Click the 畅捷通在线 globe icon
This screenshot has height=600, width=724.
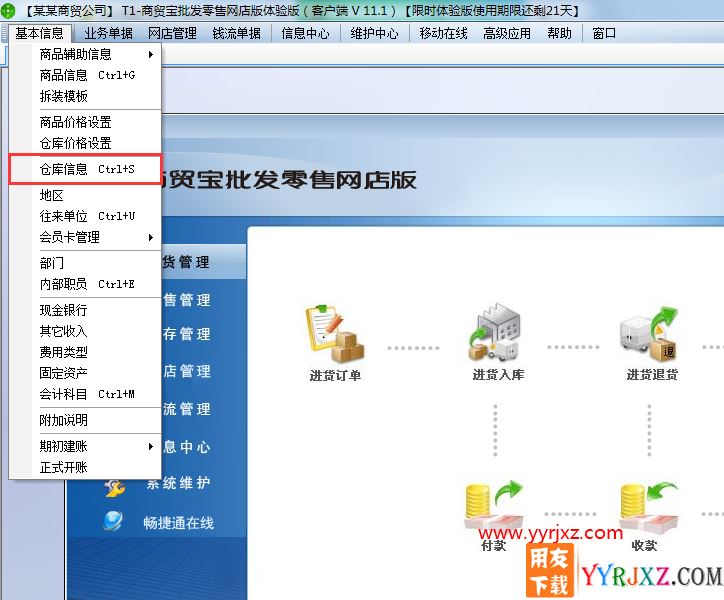click(x=114, y=522)
